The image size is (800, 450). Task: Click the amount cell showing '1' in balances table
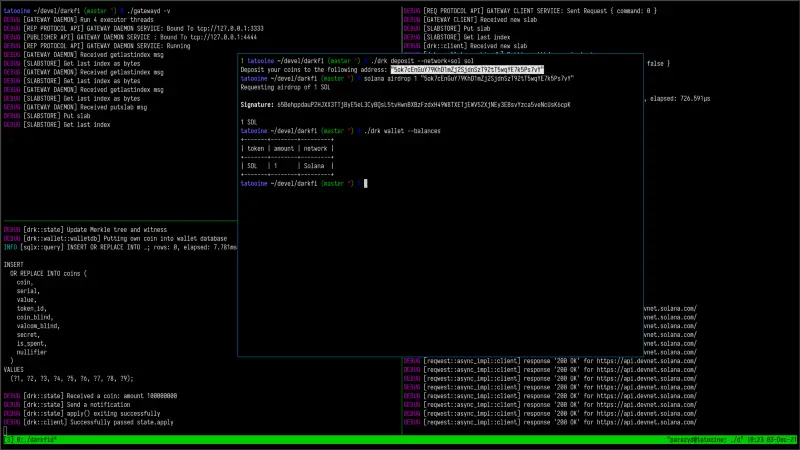click(x=276, y=166)
